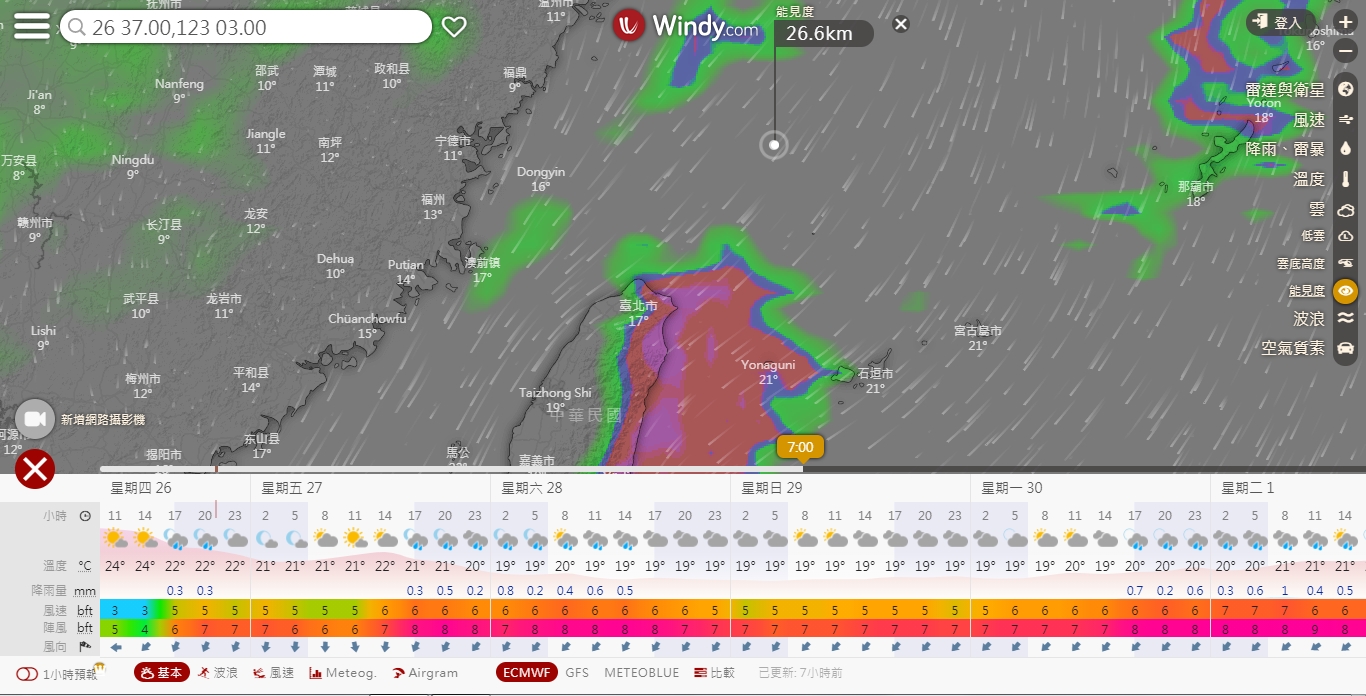
Task: Click the Dongyin location label on map
Action: point(541,172)
